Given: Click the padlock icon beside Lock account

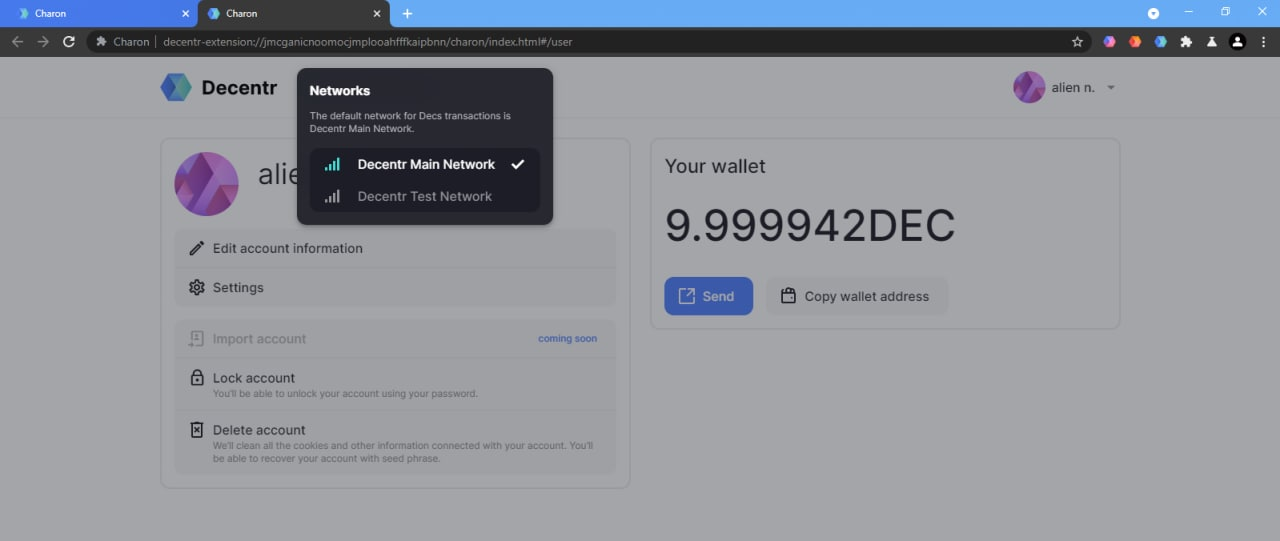Looking at the screenshot, I should click(197, 378).
